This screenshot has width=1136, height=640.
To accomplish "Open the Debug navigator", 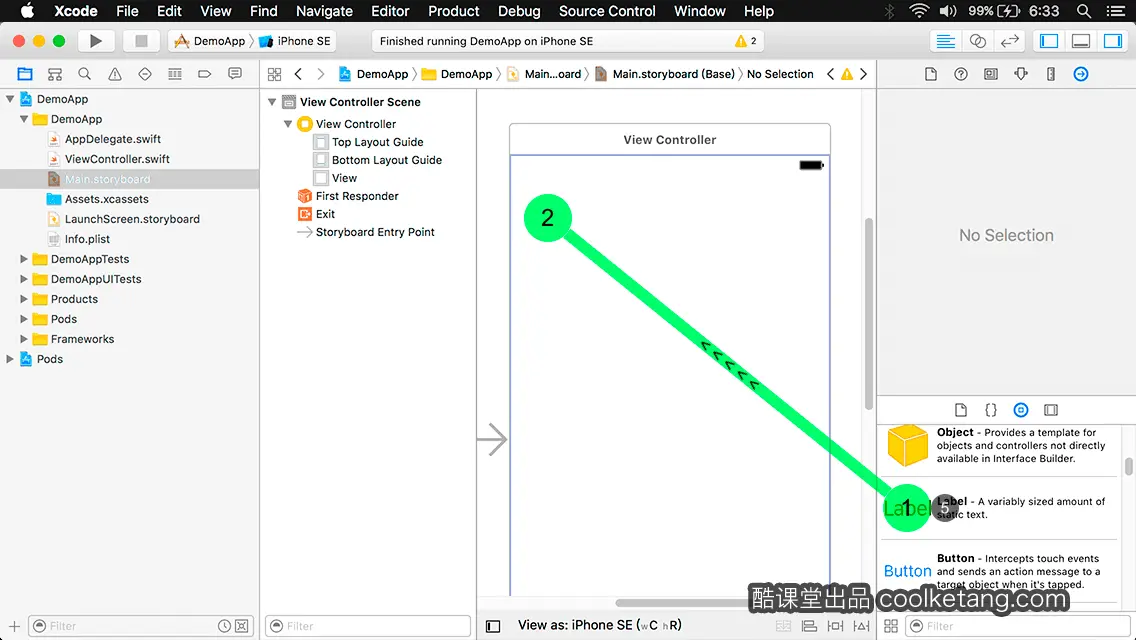I will pos(175,74).
